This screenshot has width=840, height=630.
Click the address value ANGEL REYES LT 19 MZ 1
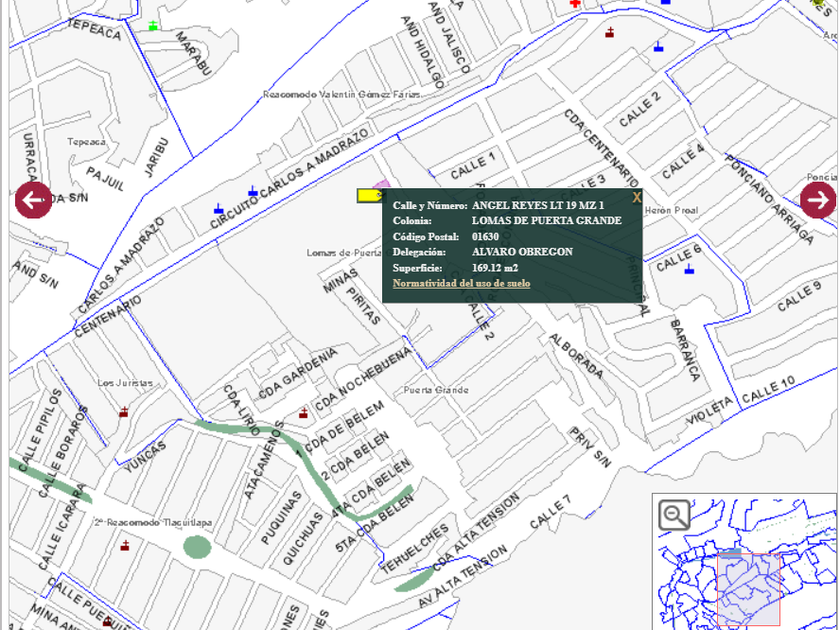pyautogui.click(x=538, y=205)
